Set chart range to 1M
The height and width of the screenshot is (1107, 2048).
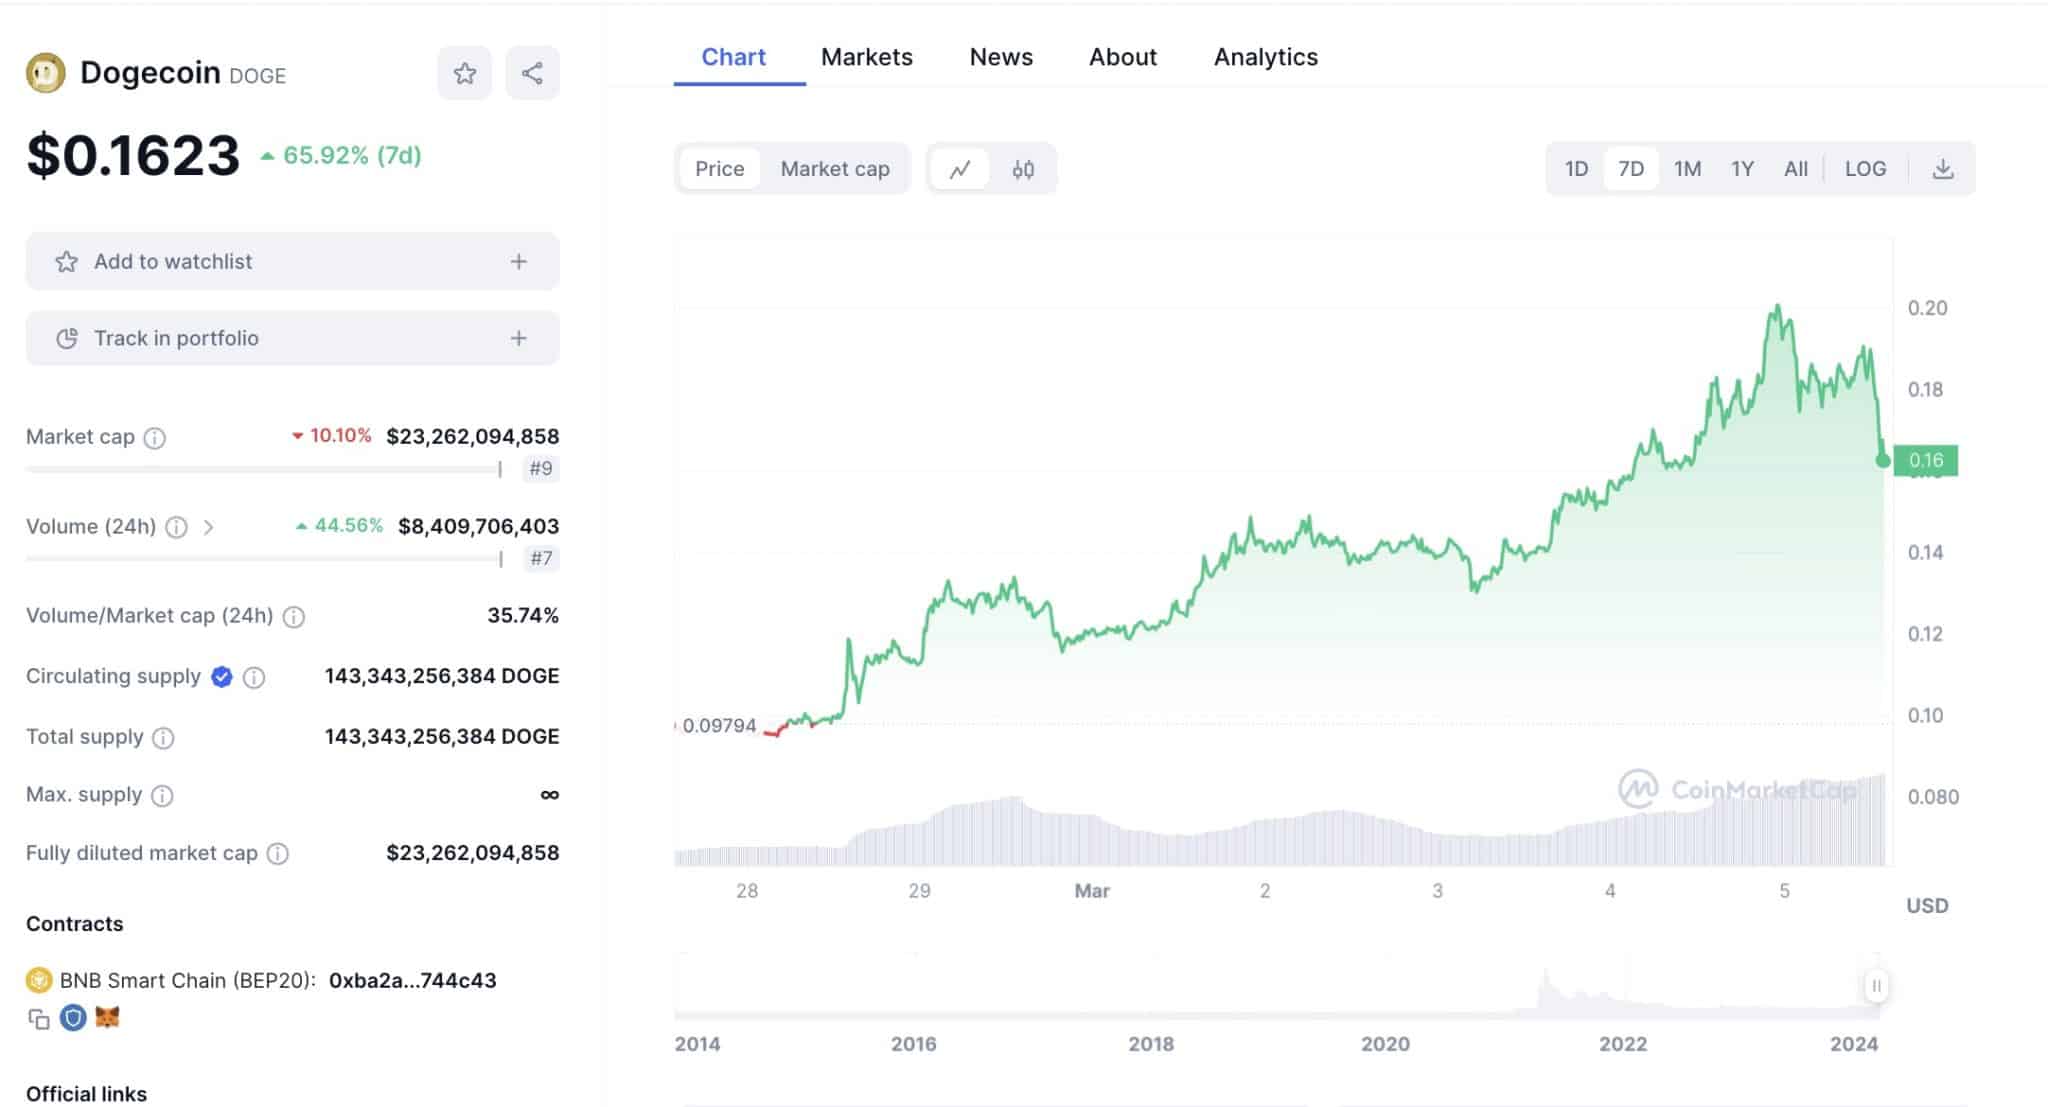(1688, 168)
